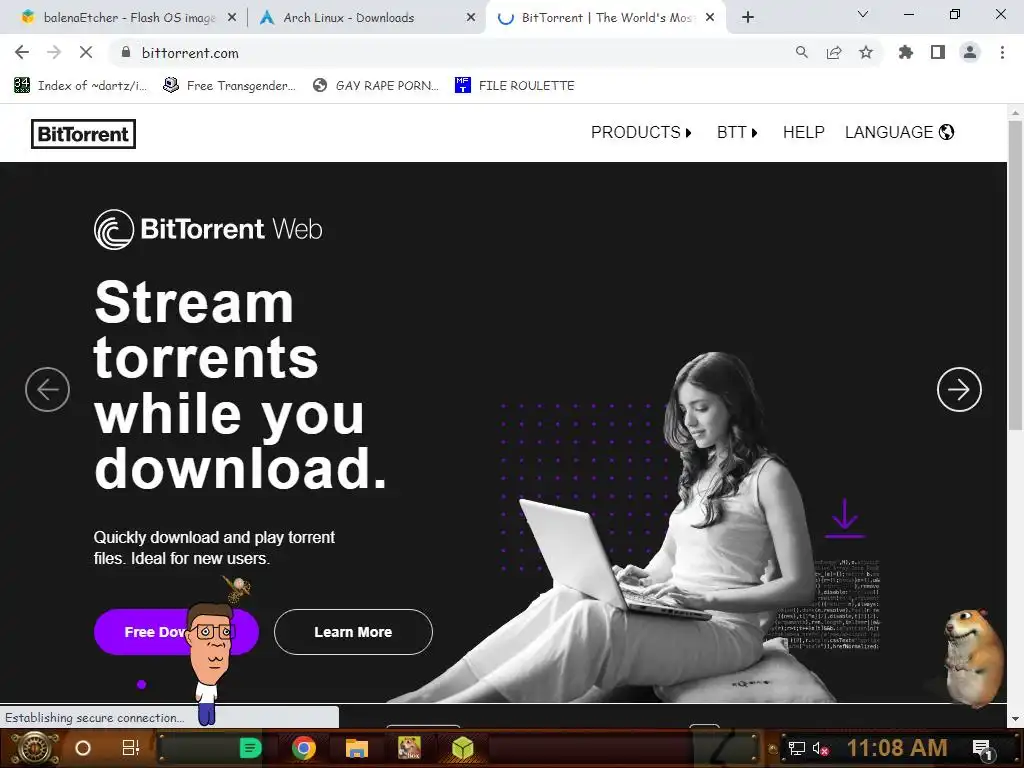Close the Arch Linux Downloads tab
This screenshot has height=768, width=1024.
(471, 18)
